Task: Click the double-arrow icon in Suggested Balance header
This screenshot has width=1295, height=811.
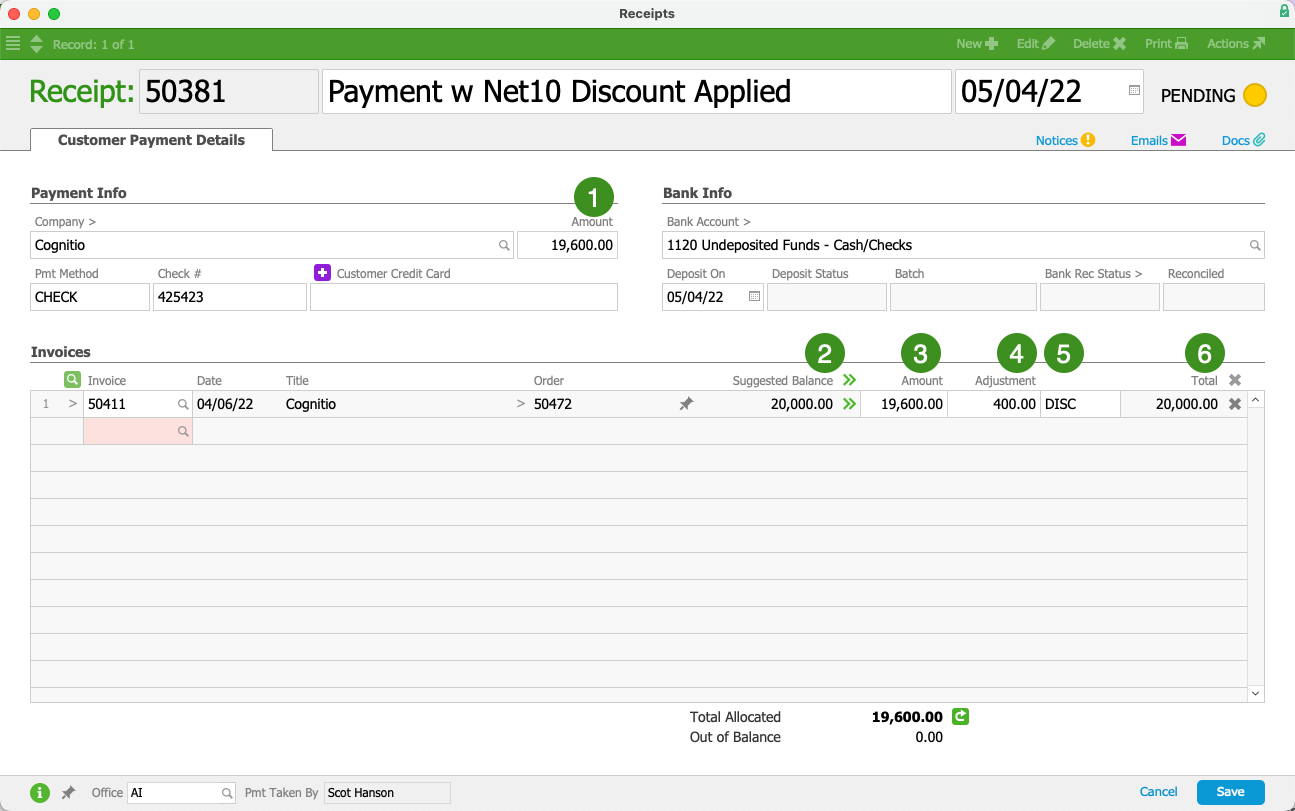Action: coord(850,380)
